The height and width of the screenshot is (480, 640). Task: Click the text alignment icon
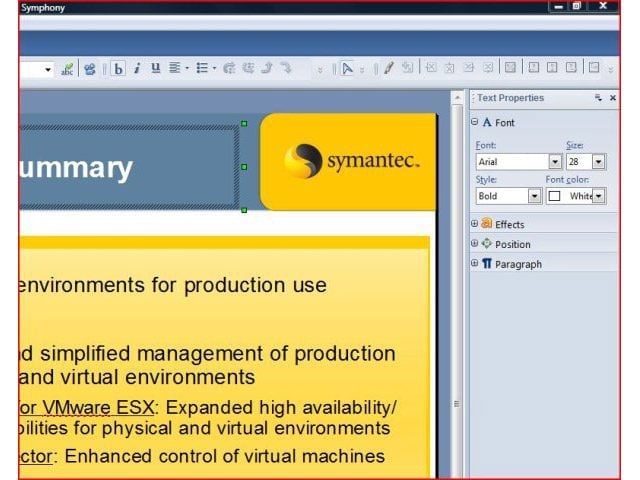[175, 68]
